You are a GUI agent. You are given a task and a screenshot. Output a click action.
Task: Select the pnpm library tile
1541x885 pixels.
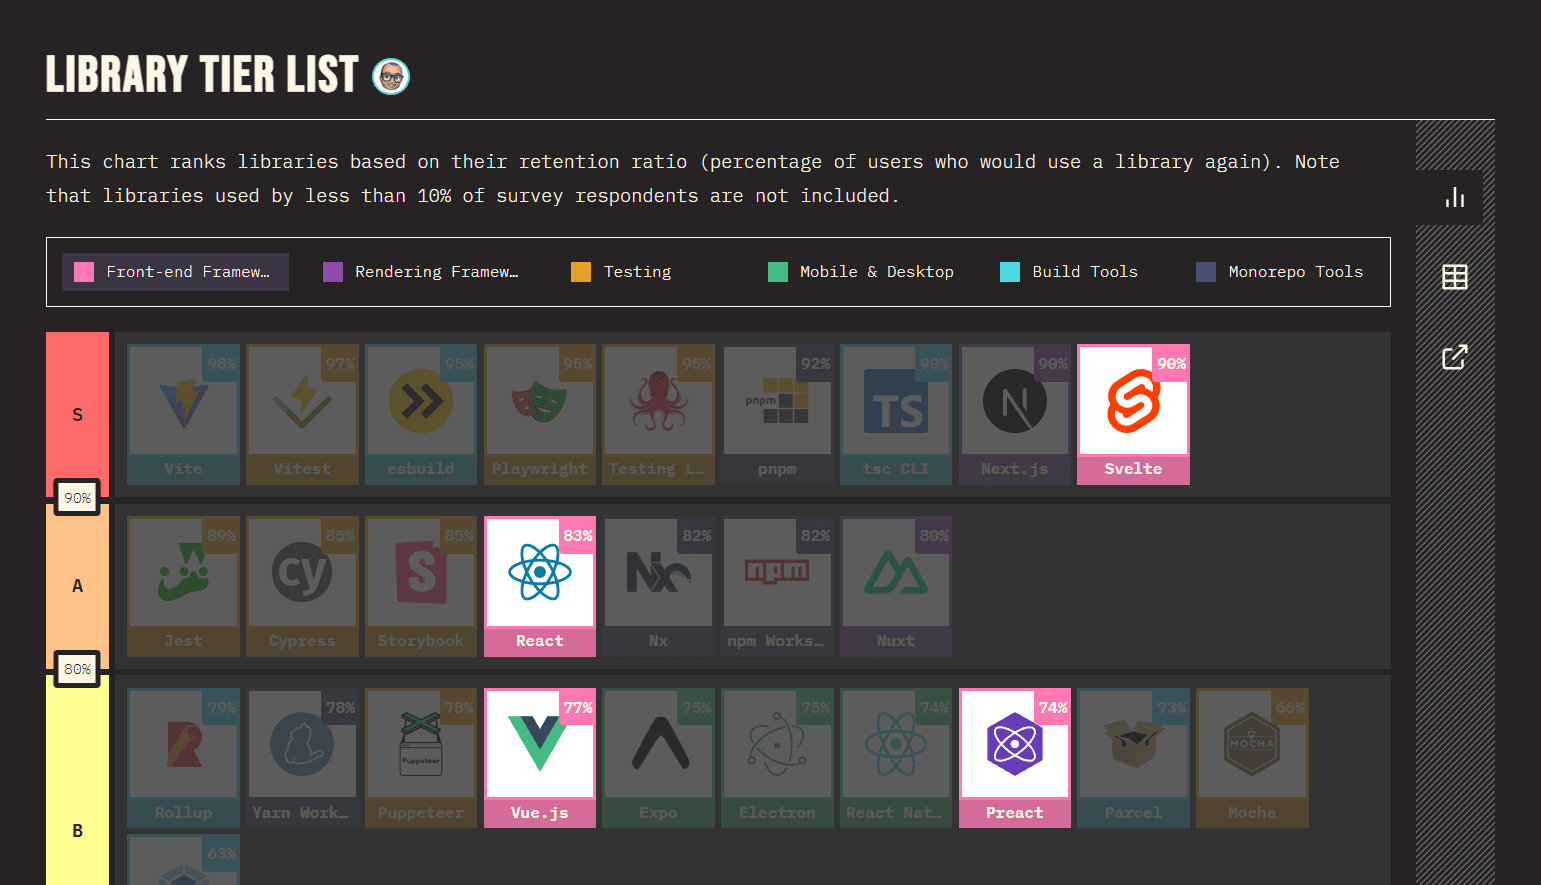(777, 414)
